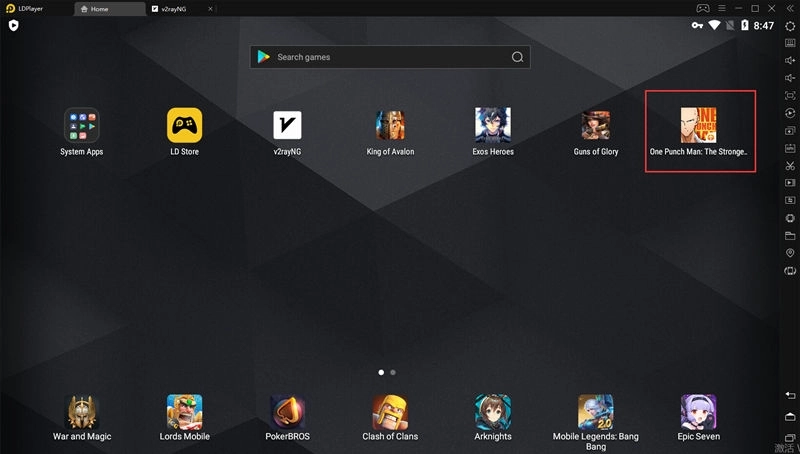Open the System Apps folder
This screenshot has width=800, height=454.
pyautogui.click(x=82, y=125)
